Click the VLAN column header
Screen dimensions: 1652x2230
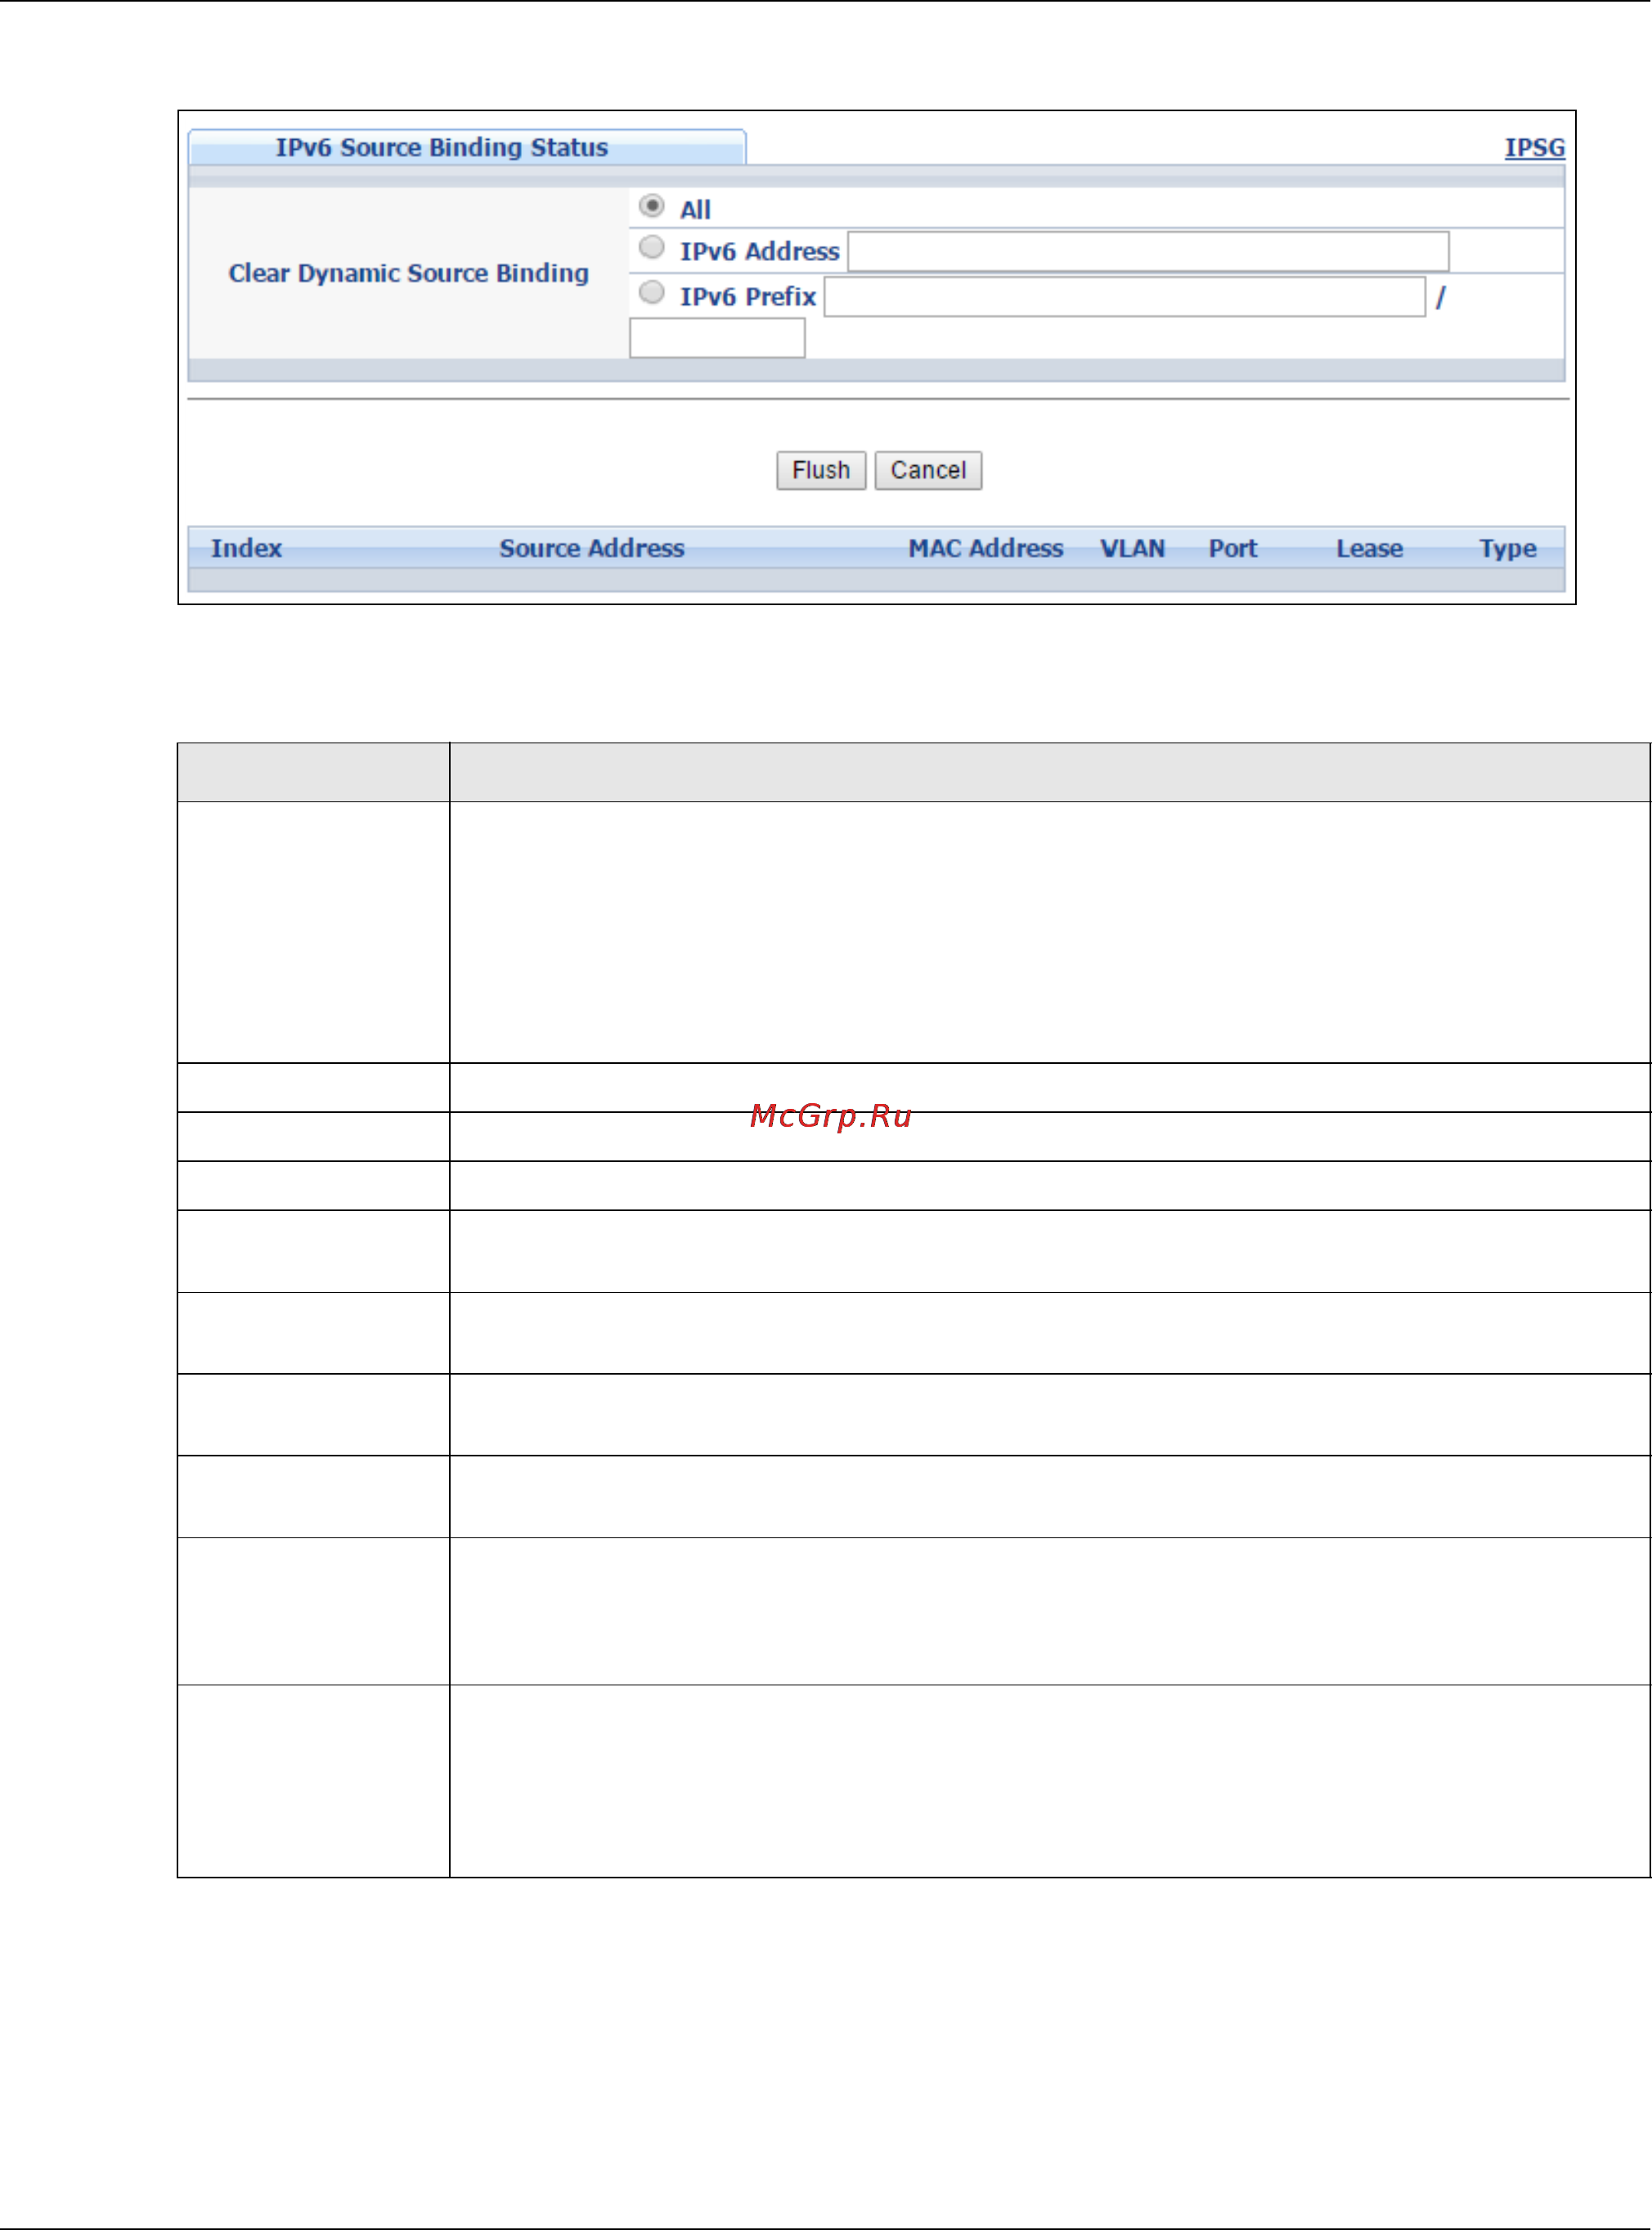click(1132, 548)
